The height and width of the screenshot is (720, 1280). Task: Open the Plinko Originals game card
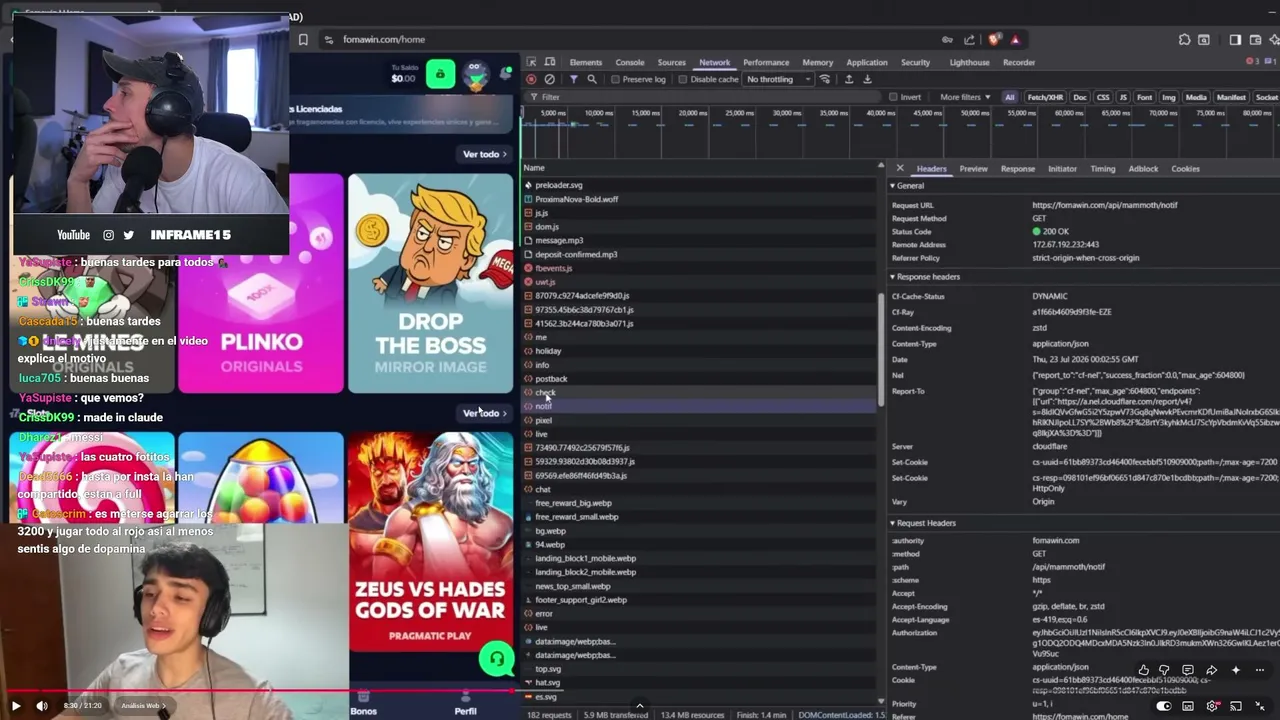tap(261, 284)
